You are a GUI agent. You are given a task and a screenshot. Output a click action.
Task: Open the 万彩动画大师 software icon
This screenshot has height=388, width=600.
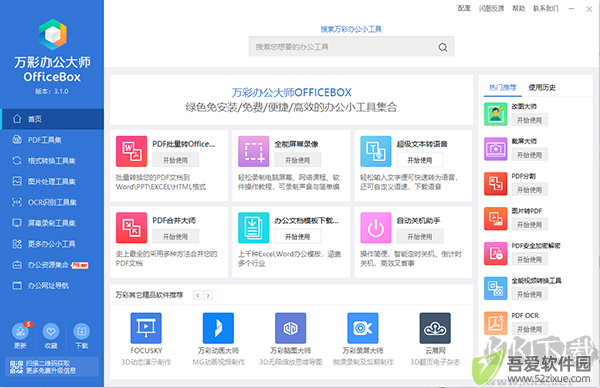(x=218, y=328)
